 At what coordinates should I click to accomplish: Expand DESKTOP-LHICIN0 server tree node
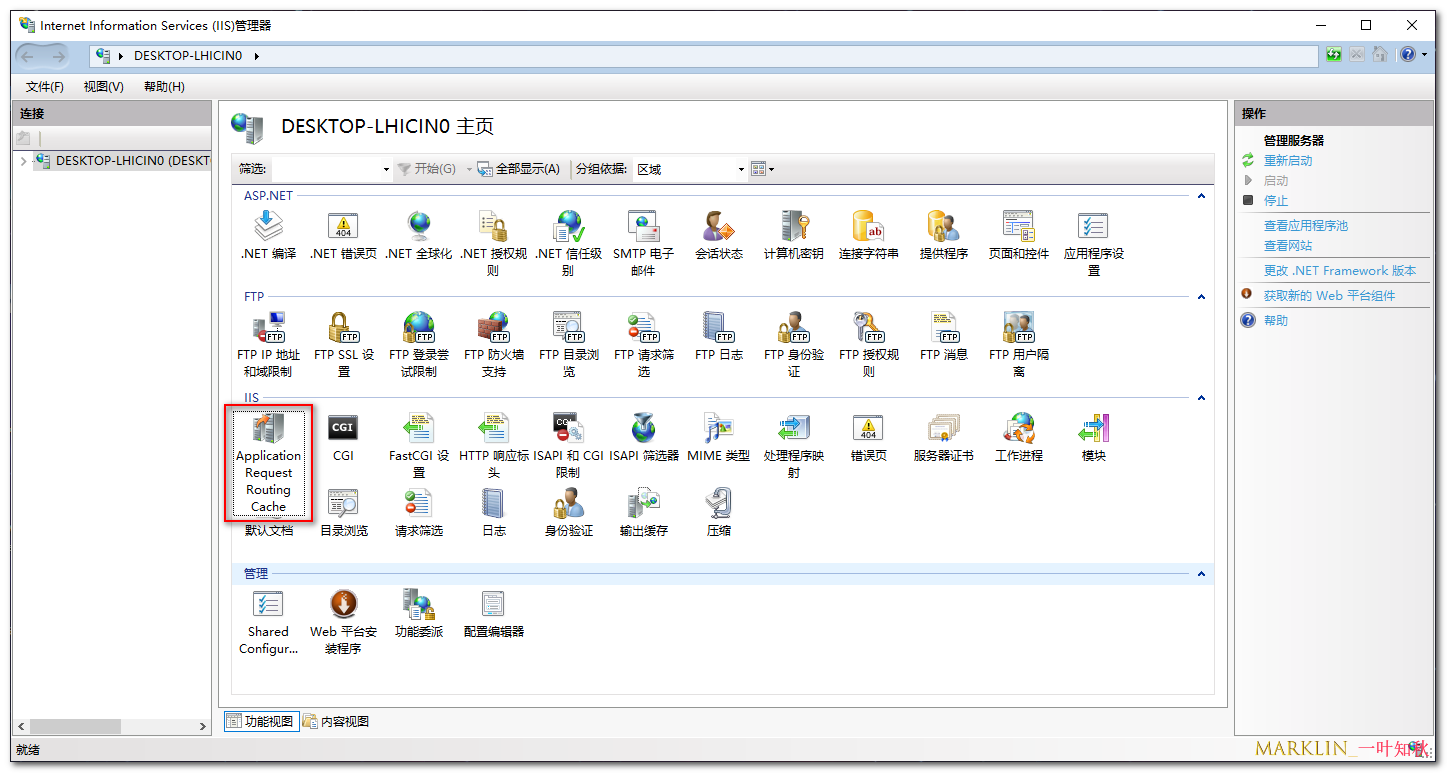[x=24, y=161]
